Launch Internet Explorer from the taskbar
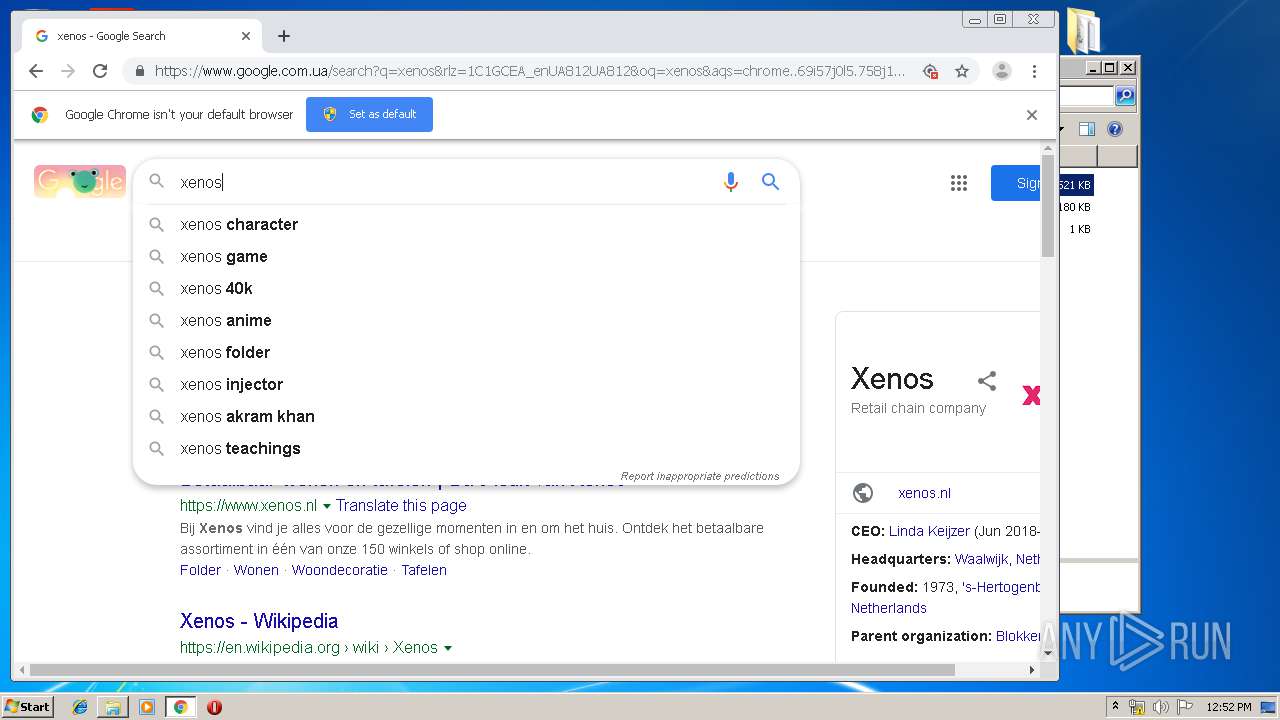Viewport: 1280px width, 720px height. 80,707
